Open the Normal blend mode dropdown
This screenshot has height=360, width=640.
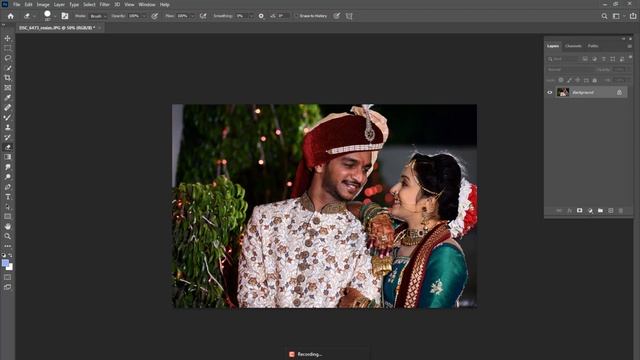(570, 70)
